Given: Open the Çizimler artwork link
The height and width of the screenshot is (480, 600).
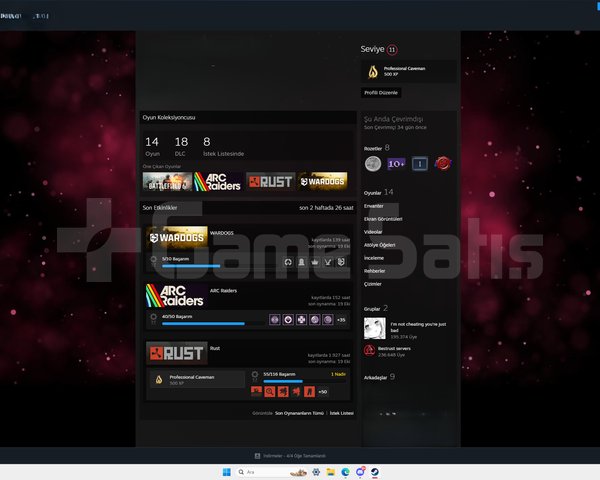Looking at the screenshot, I should [373, 284].
